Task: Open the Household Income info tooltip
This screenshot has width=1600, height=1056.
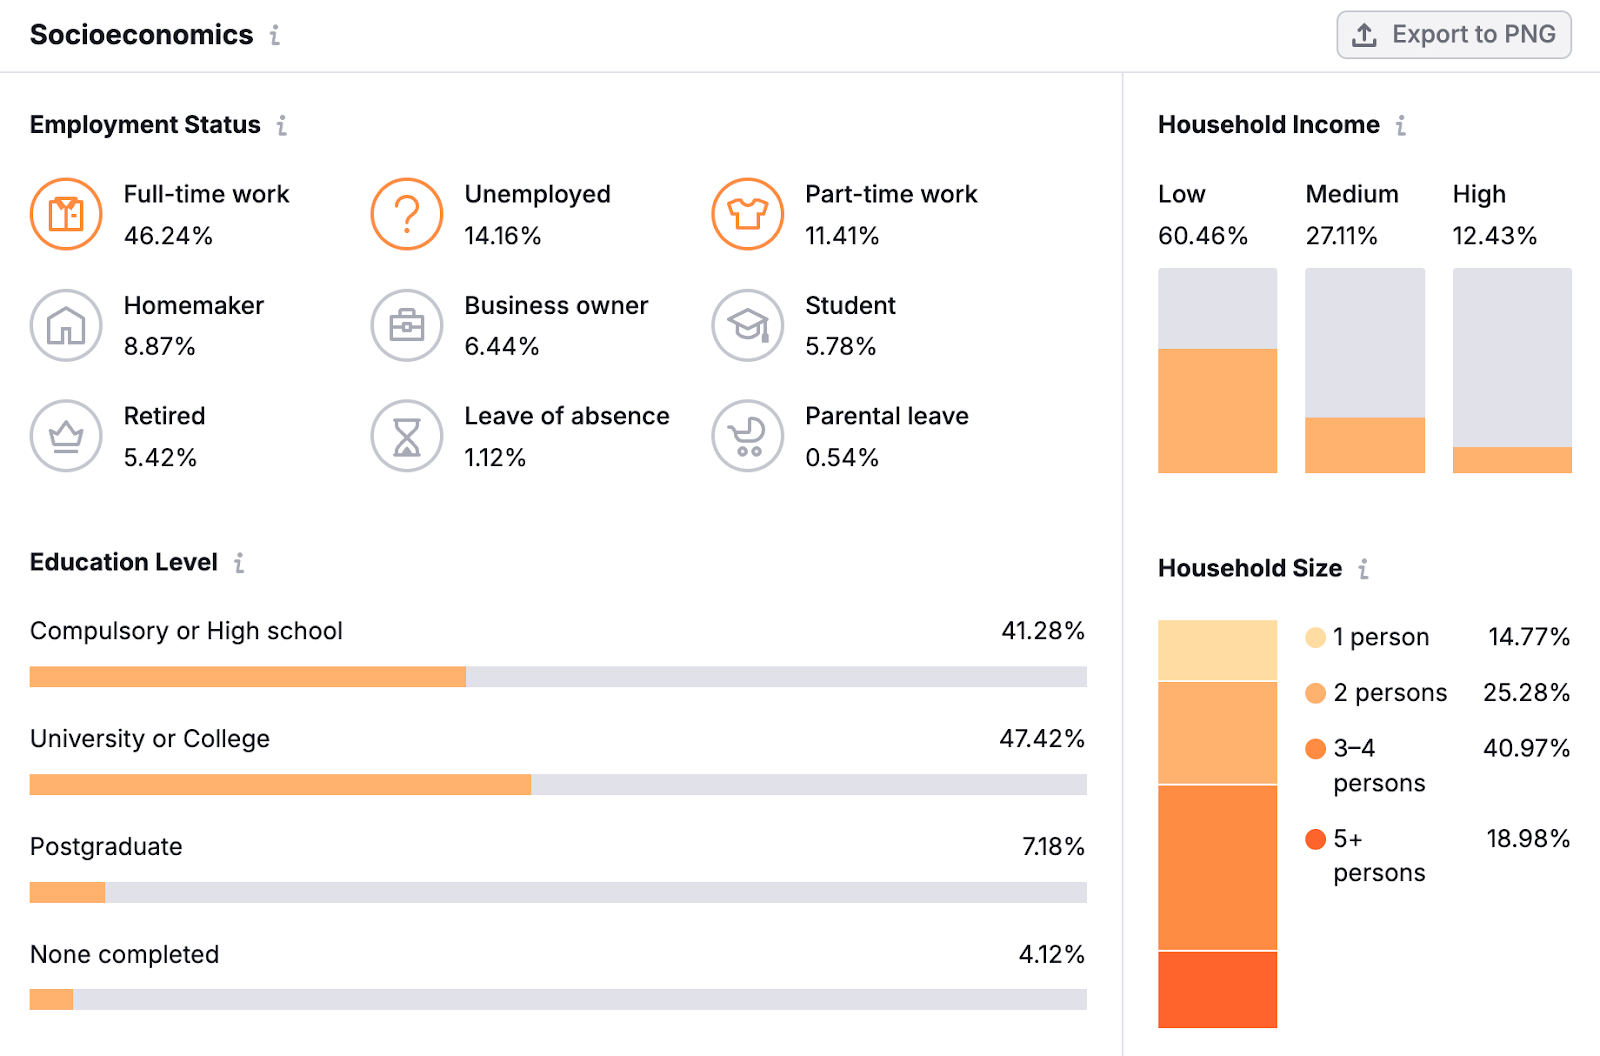Action: [1402, 125]
